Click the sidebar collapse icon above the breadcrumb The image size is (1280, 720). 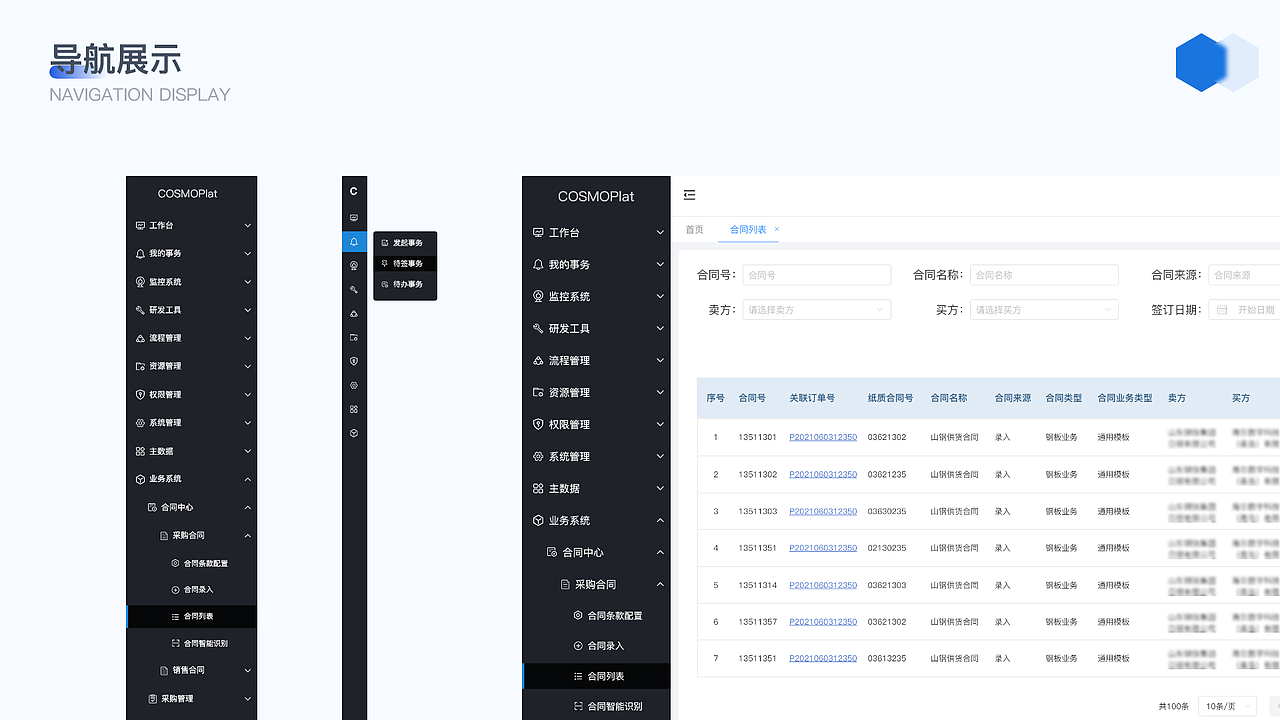tap(689, 195)
